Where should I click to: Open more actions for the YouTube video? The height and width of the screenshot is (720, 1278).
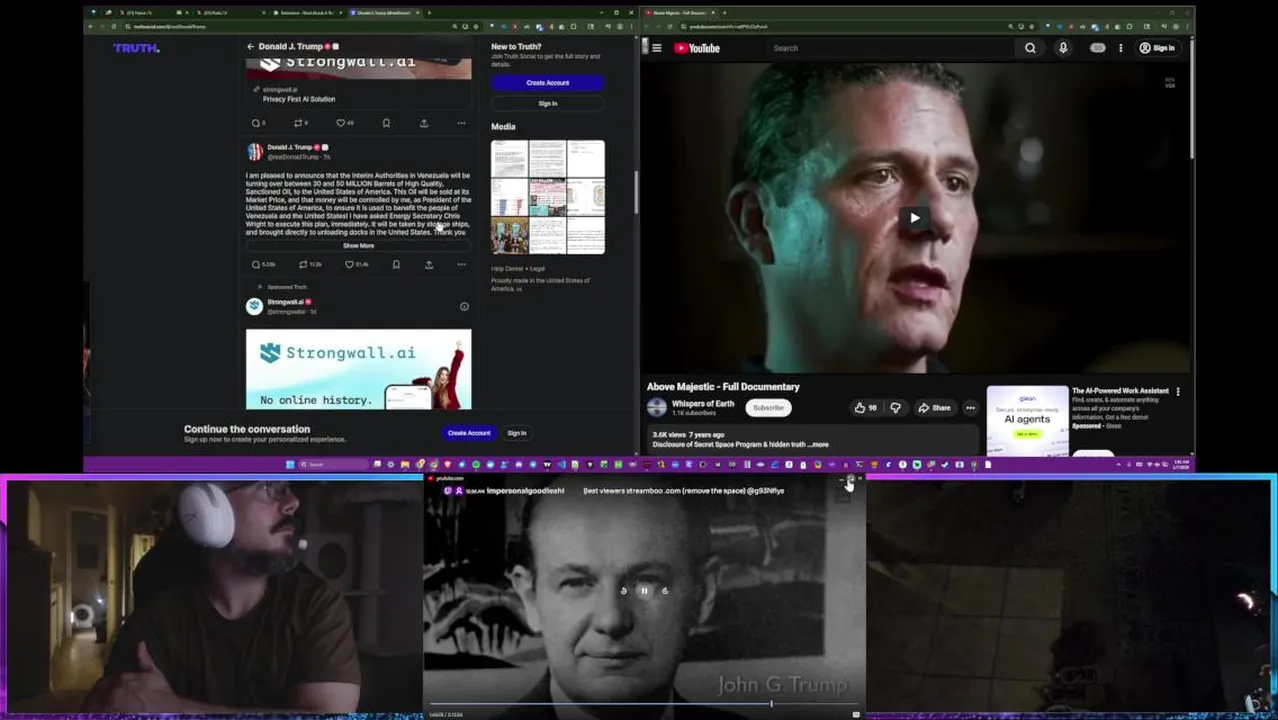coord(970,408)
